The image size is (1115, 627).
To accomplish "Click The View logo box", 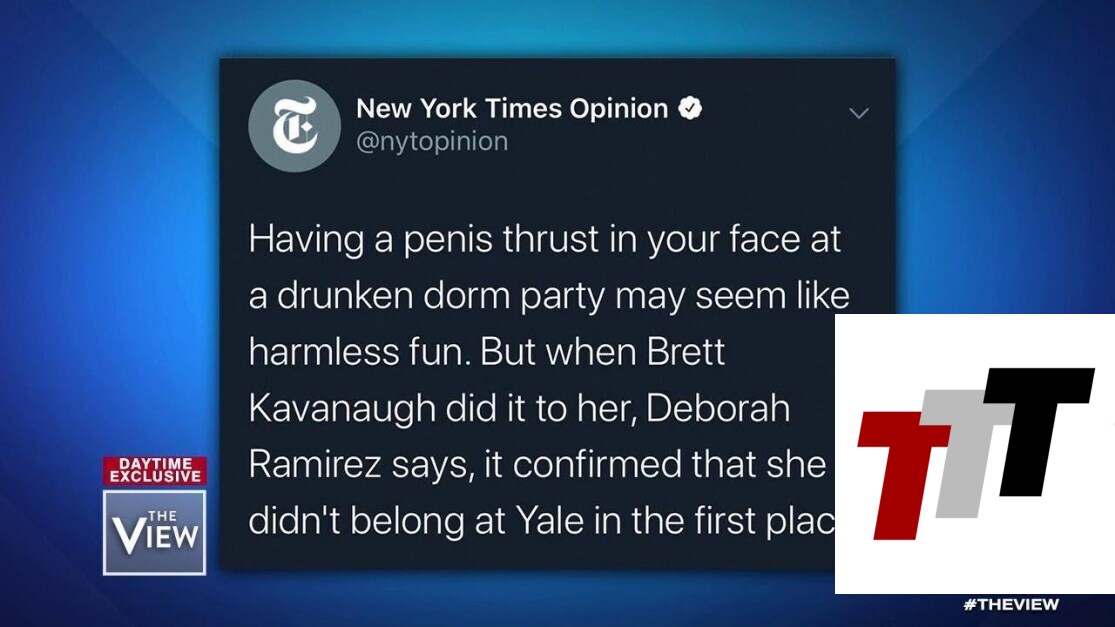I will (154, 532).
